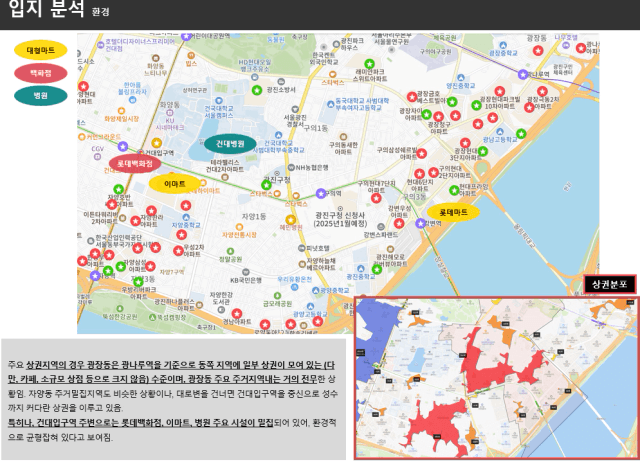This screenshot has width=640, height=462.
Task: Click the 자양하늘채 베르아파트 label
Action: click(321, 264)
